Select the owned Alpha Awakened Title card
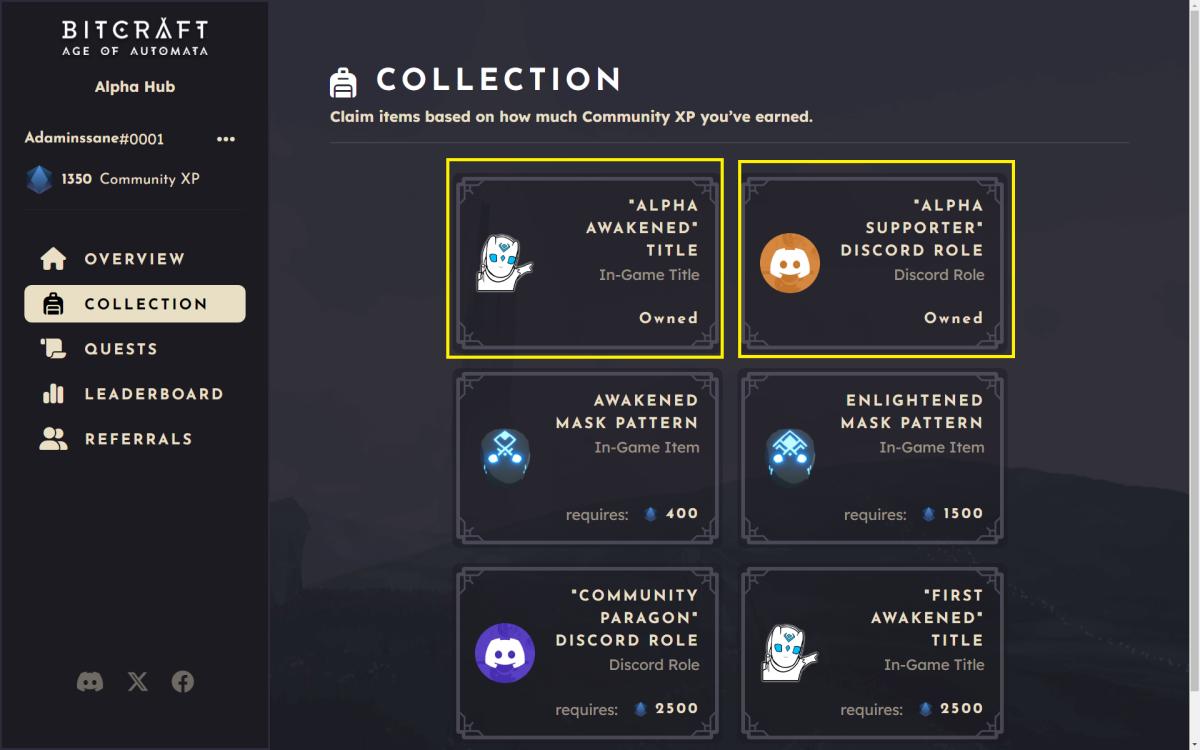Viewport: 1200px width, 750px height. point(585,258)
